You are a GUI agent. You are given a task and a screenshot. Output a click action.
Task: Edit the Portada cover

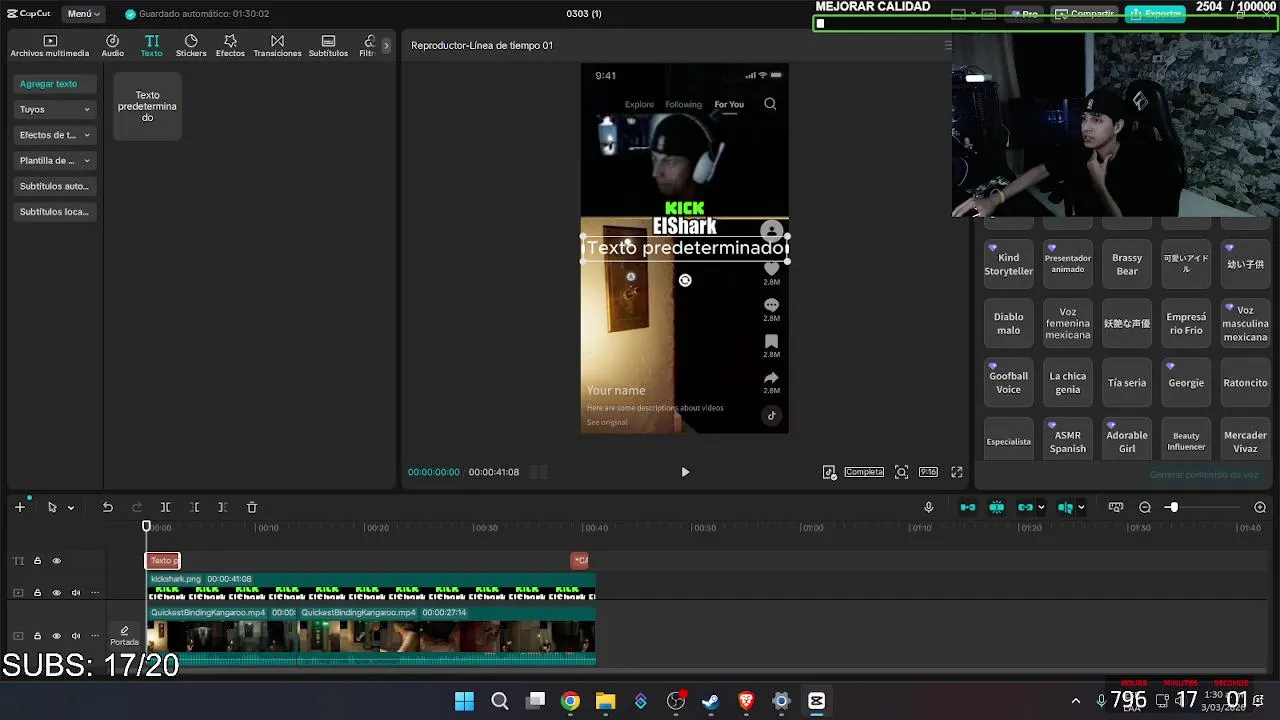pos(124,636)
